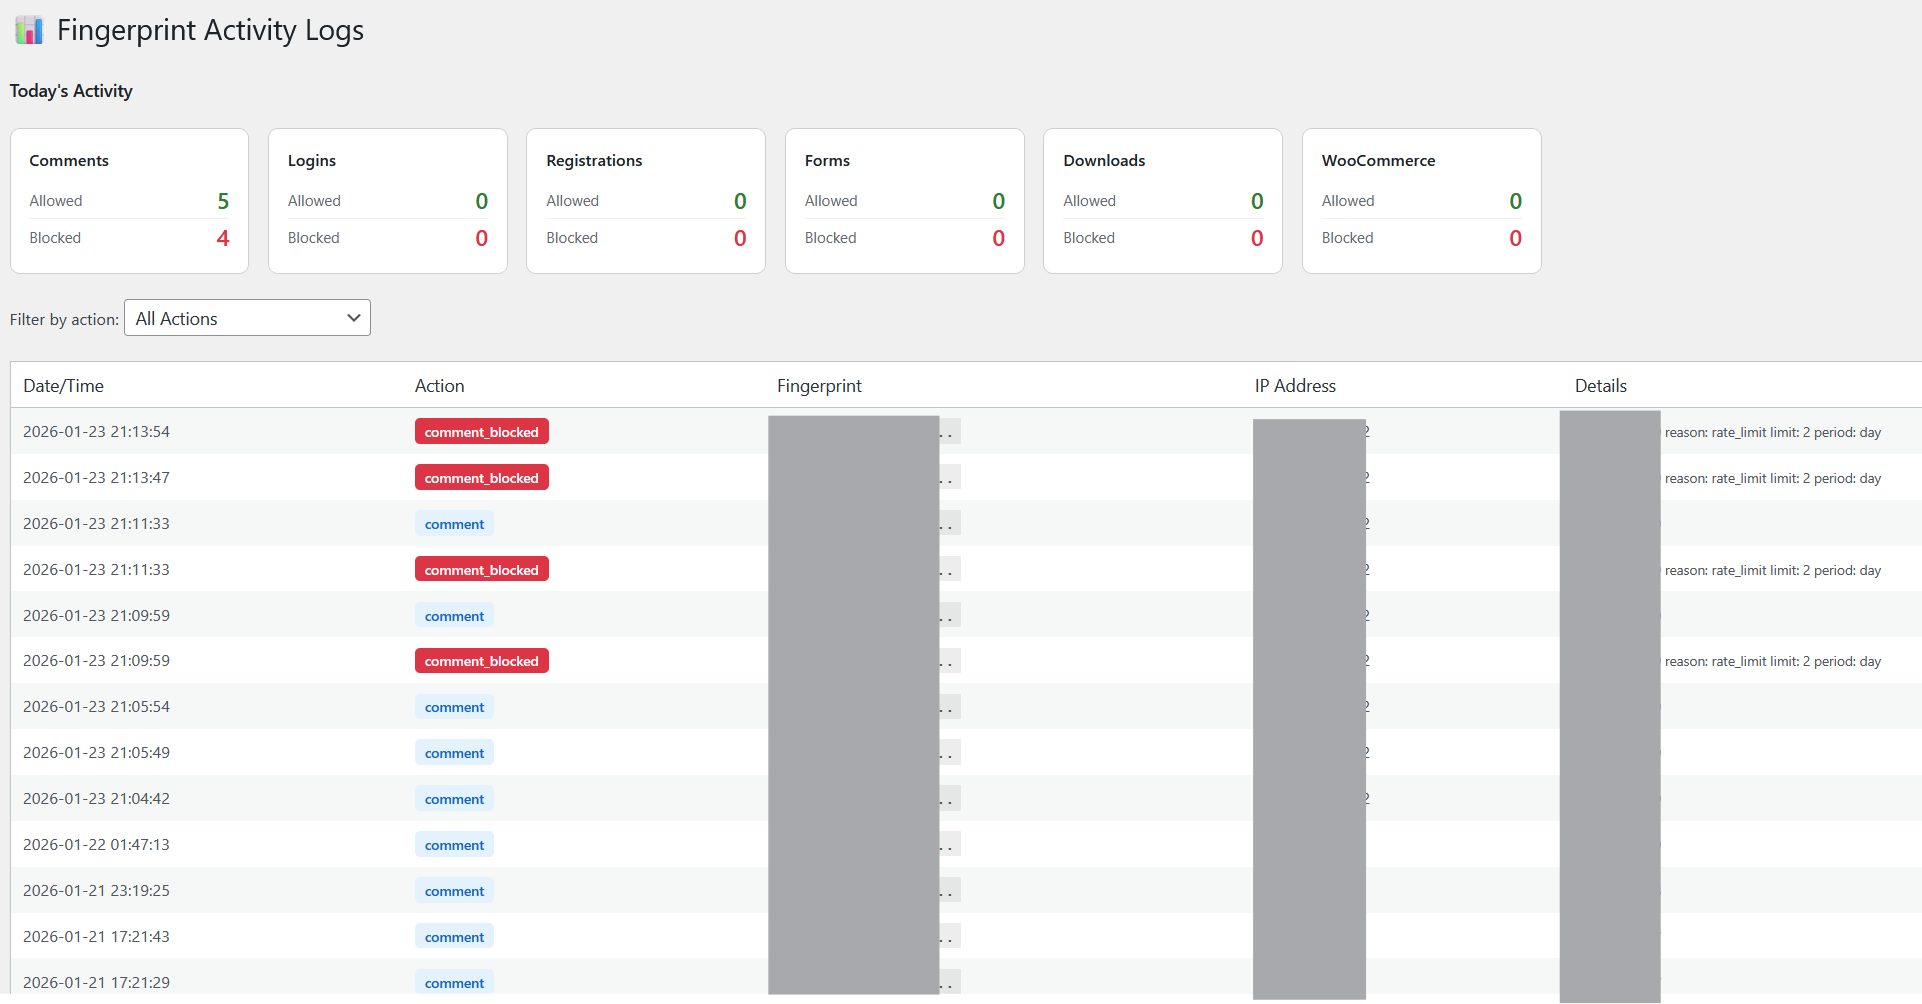Click the Filter by action label
This screenshot has height=1004, width=1922.
click(x=64, y=319)
